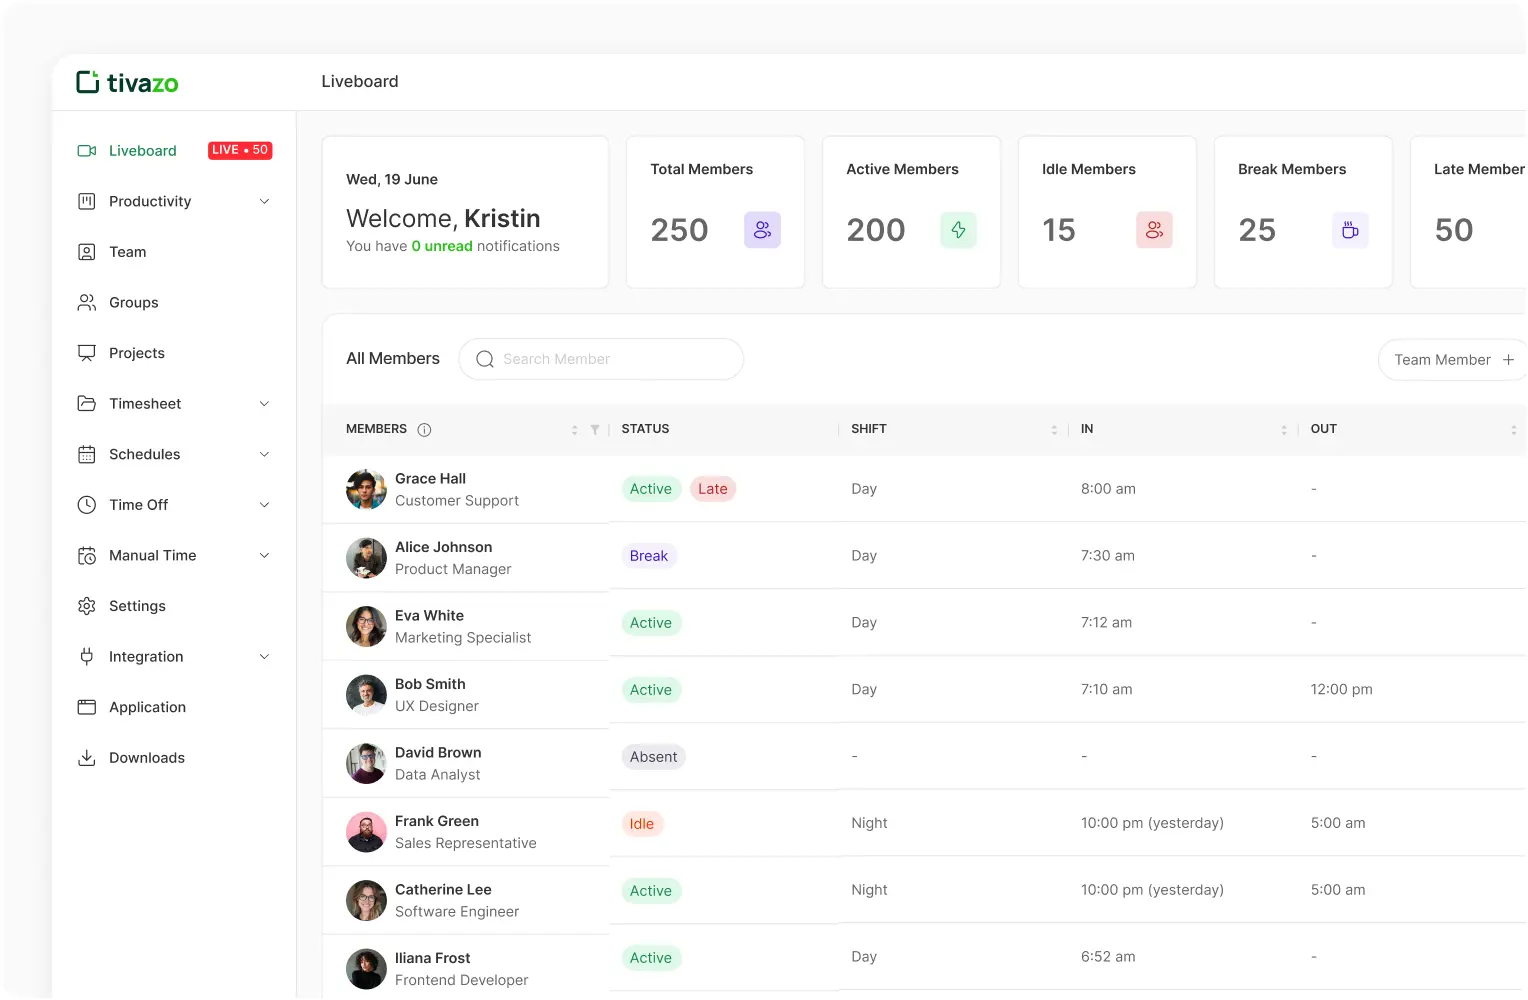This screenshot has height=1000, width=1528.
Task: Click the Team sidebar icon
Action: coord(87,252)
